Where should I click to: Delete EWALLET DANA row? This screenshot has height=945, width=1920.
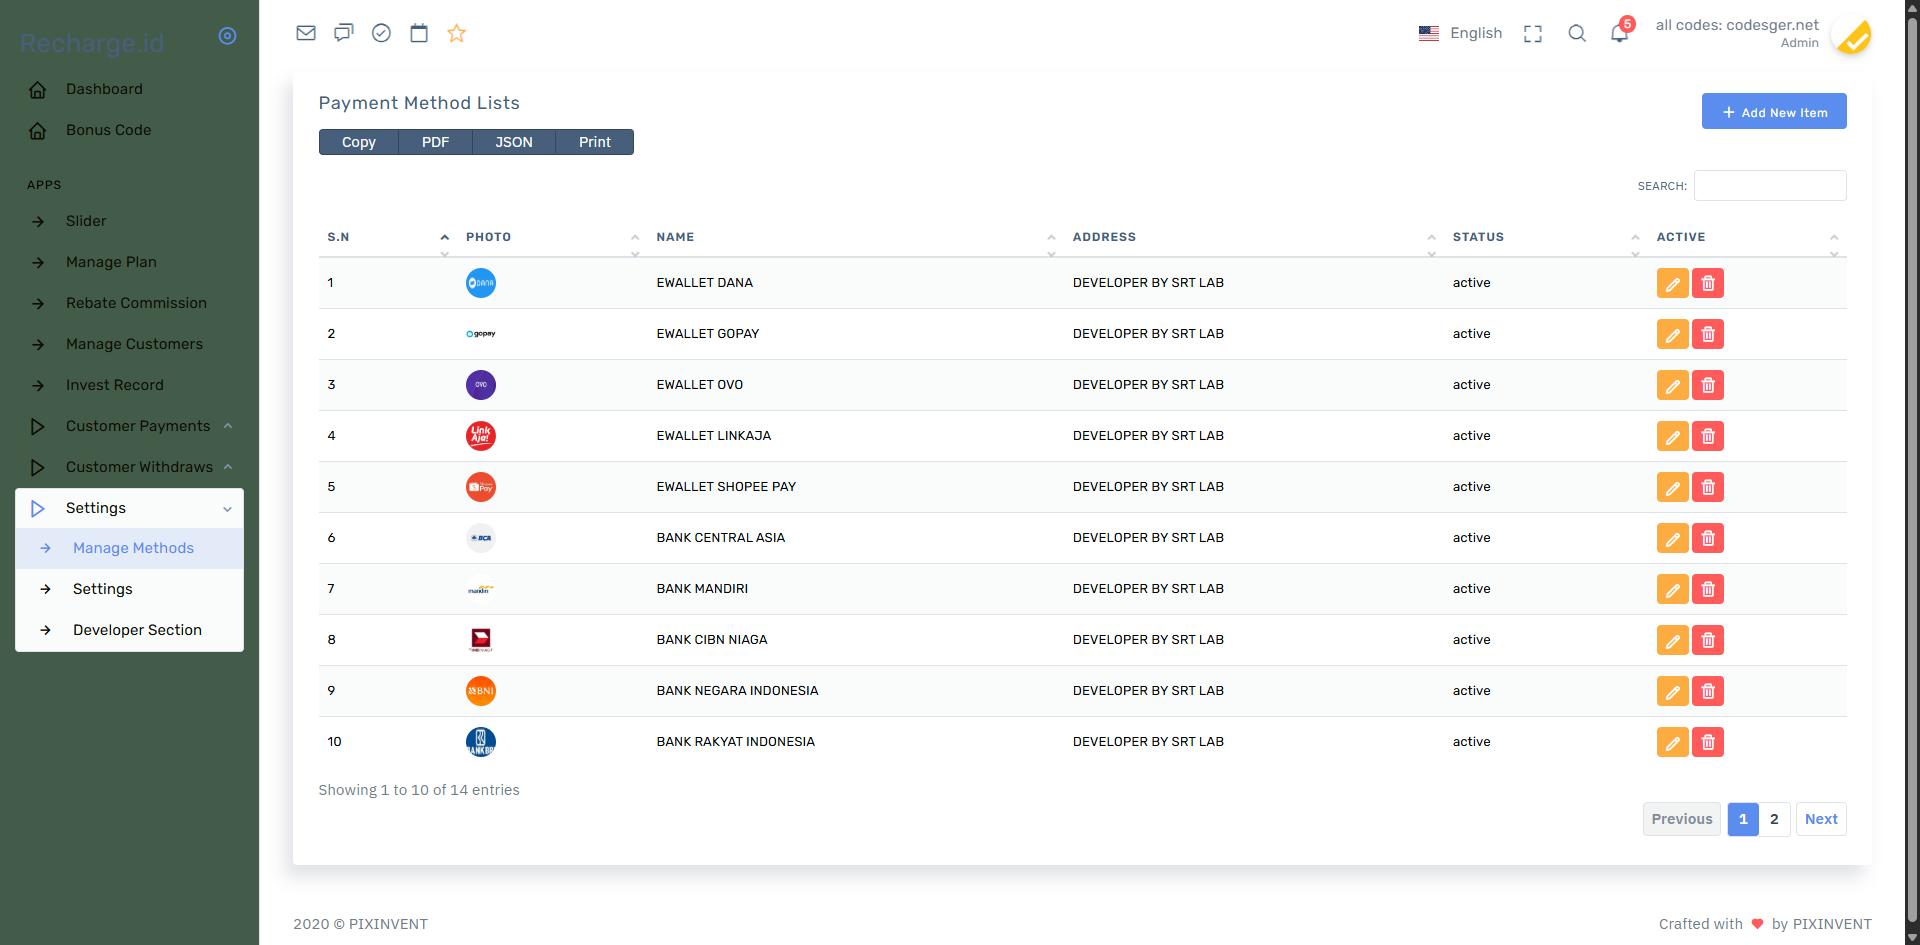point(1708,283)
